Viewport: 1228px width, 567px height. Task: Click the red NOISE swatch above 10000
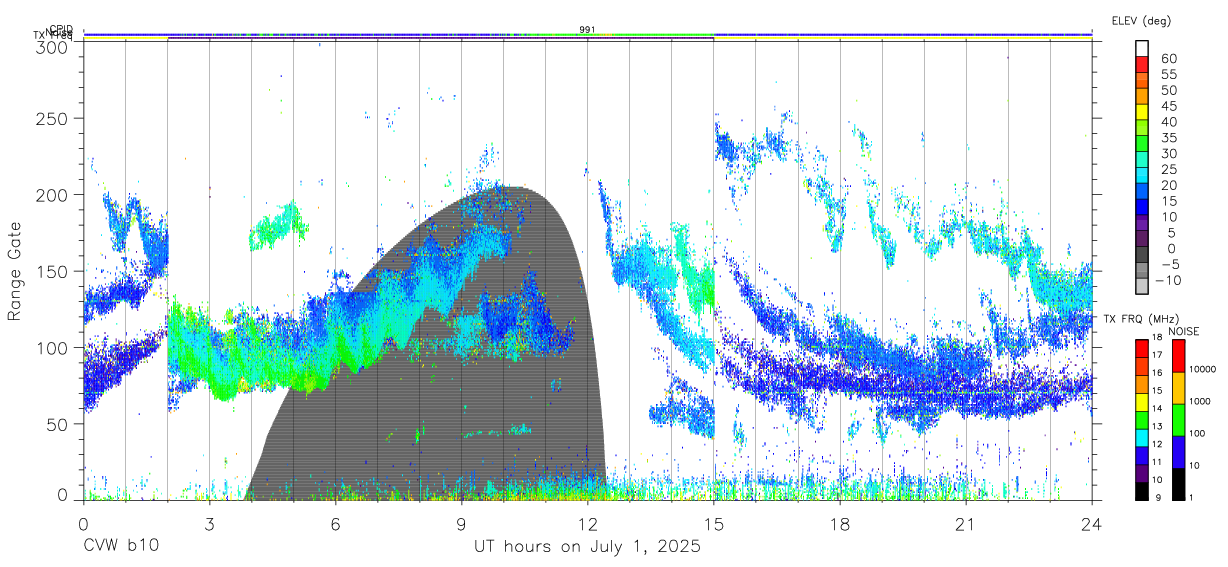1177,355
